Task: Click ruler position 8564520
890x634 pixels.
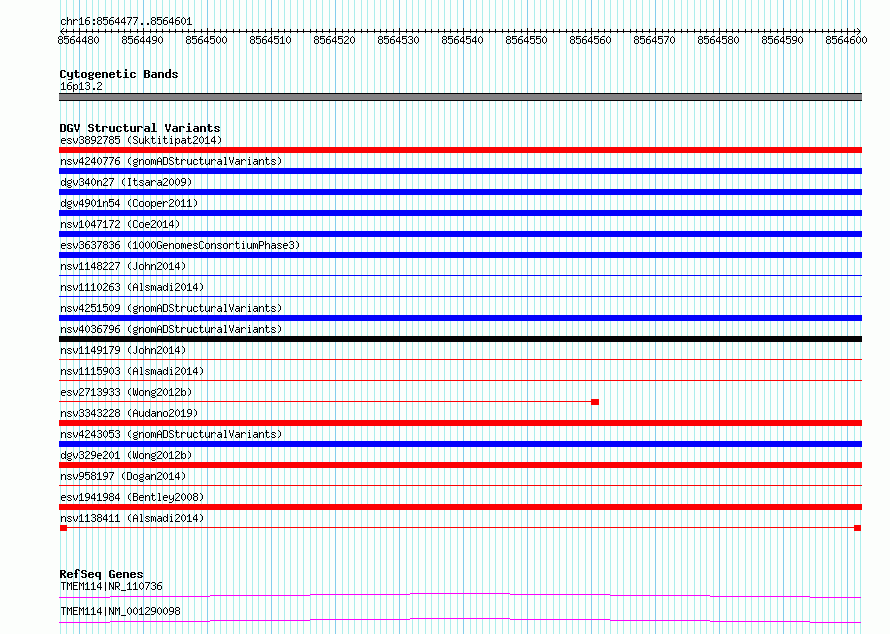Action: (x=334, y=40)
